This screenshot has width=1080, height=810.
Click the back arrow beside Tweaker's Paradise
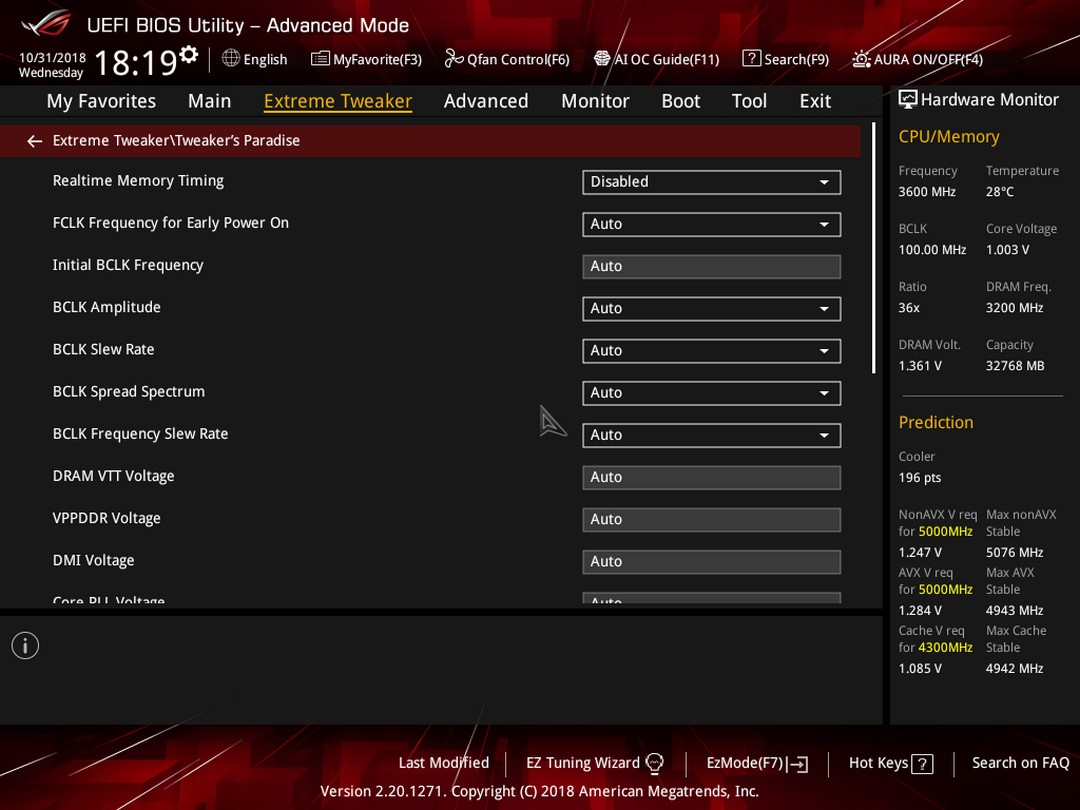[x=34, y=141]
